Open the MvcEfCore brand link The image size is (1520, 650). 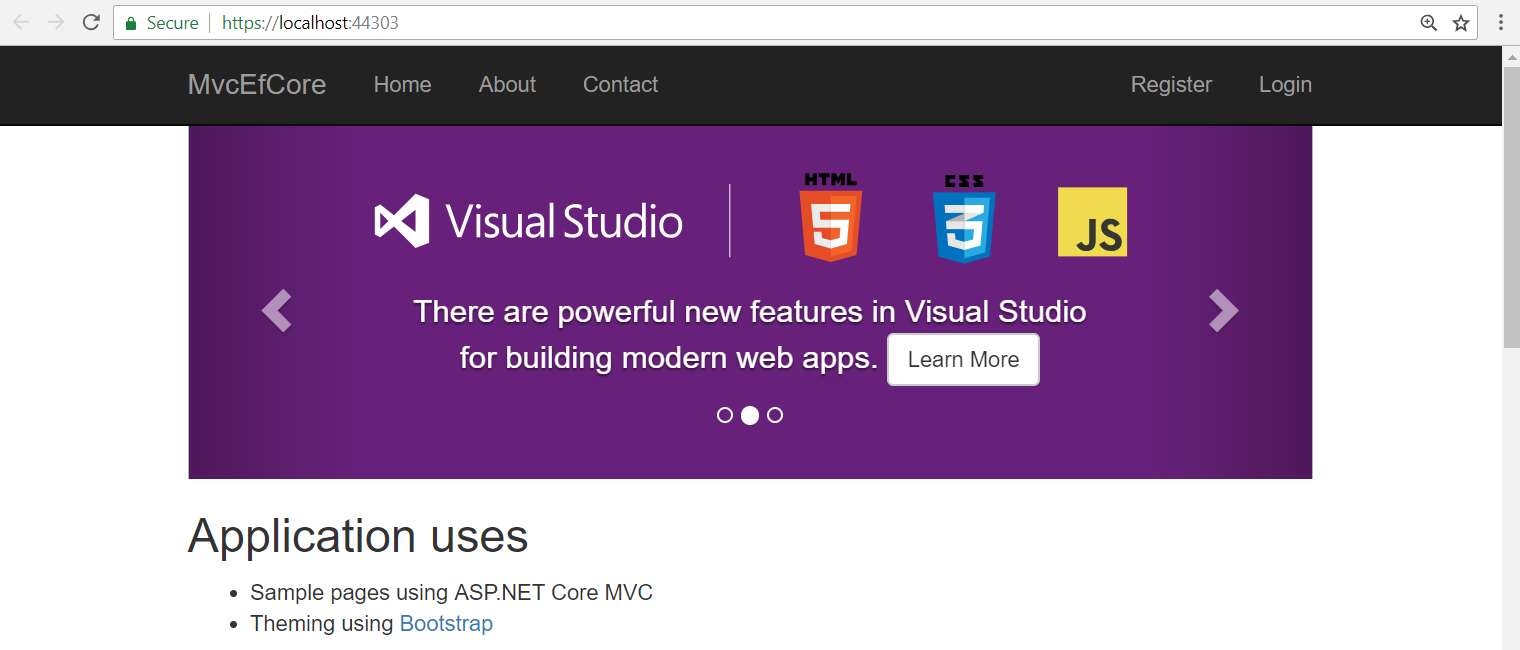[x=257, y=85]
